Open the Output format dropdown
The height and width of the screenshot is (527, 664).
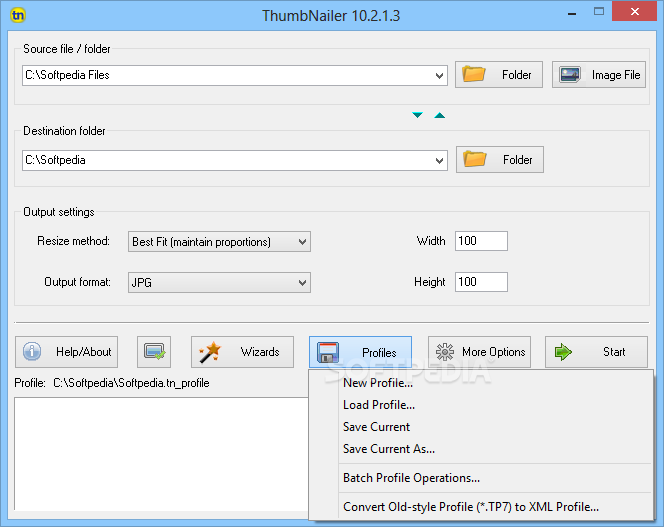coord(219,282)
